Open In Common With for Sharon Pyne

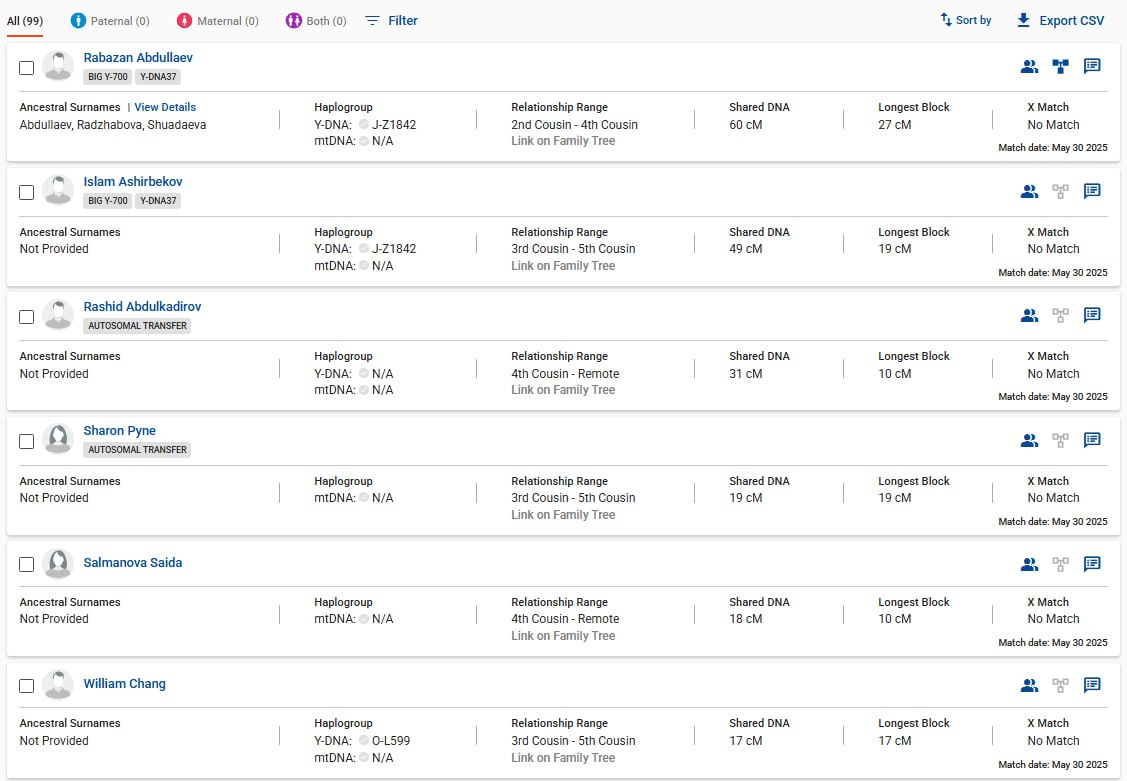pos(1029,440)
